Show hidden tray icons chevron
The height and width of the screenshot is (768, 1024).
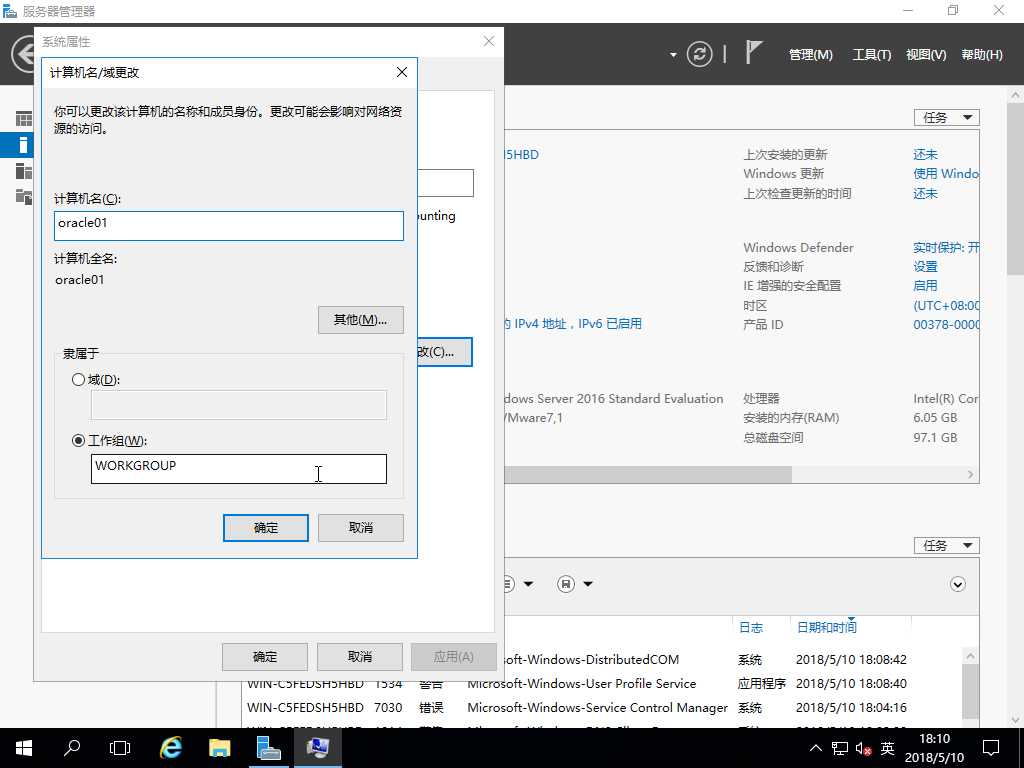coord(816,748)
